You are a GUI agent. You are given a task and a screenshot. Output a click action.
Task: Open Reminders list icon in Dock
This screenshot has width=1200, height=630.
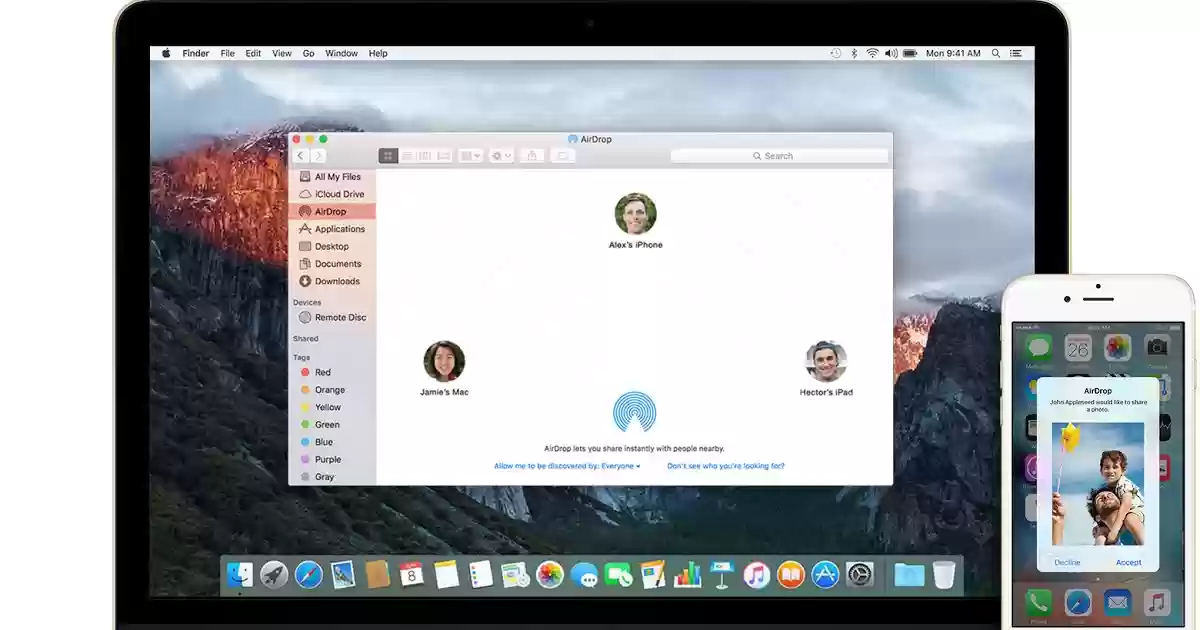click(481, 575)
